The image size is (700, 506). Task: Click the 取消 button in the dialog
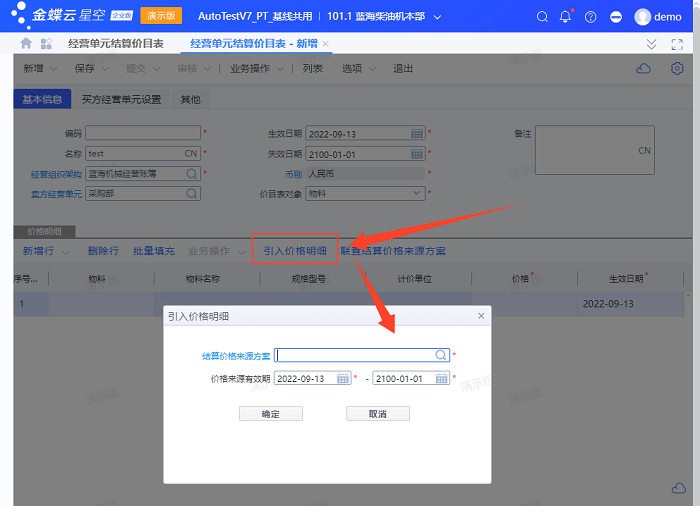[377, 414]
